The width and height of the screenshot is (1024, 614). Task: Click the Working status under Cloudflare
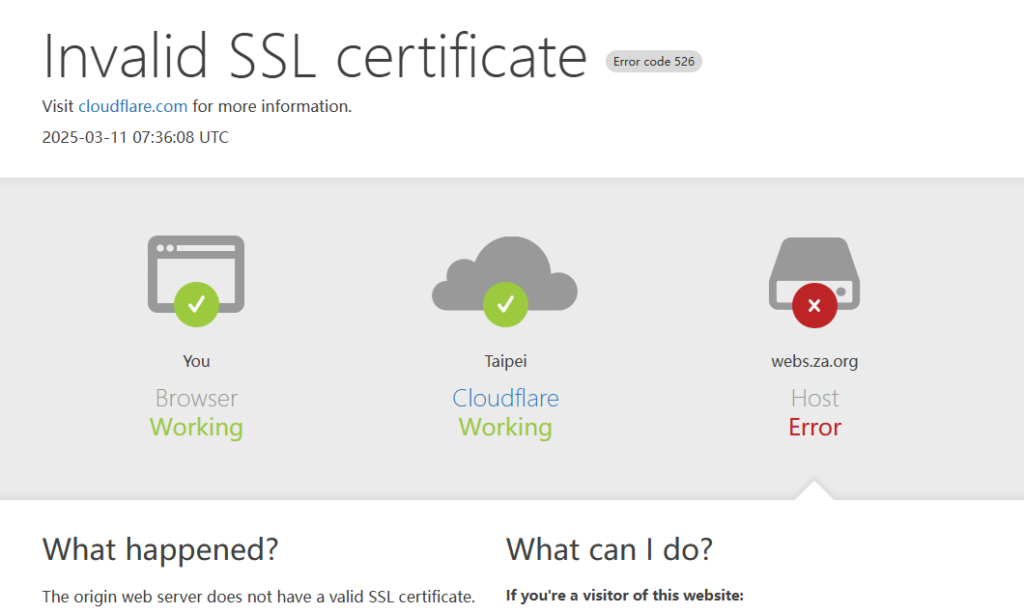[x=505, y=427]
